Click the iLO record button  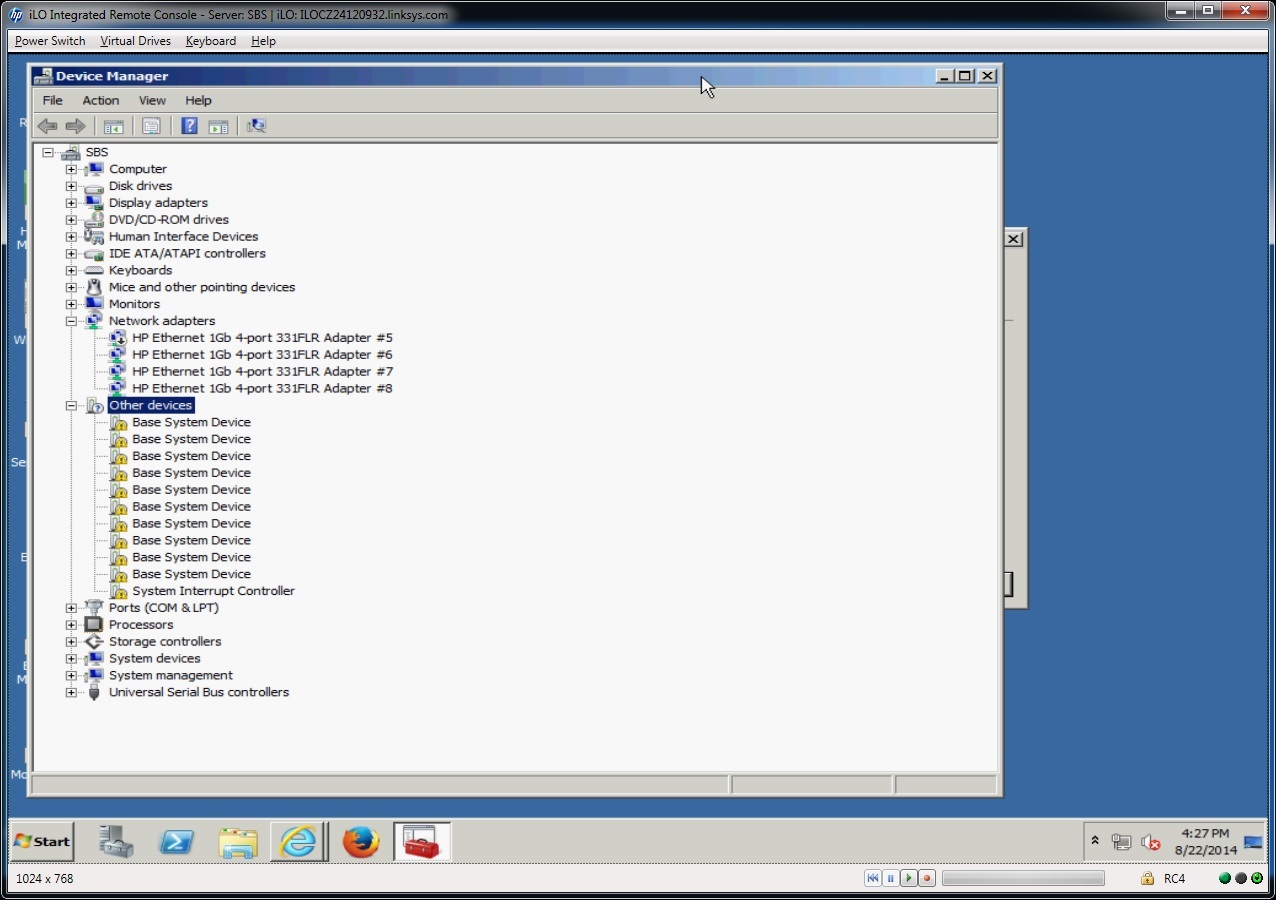[926, 879]
